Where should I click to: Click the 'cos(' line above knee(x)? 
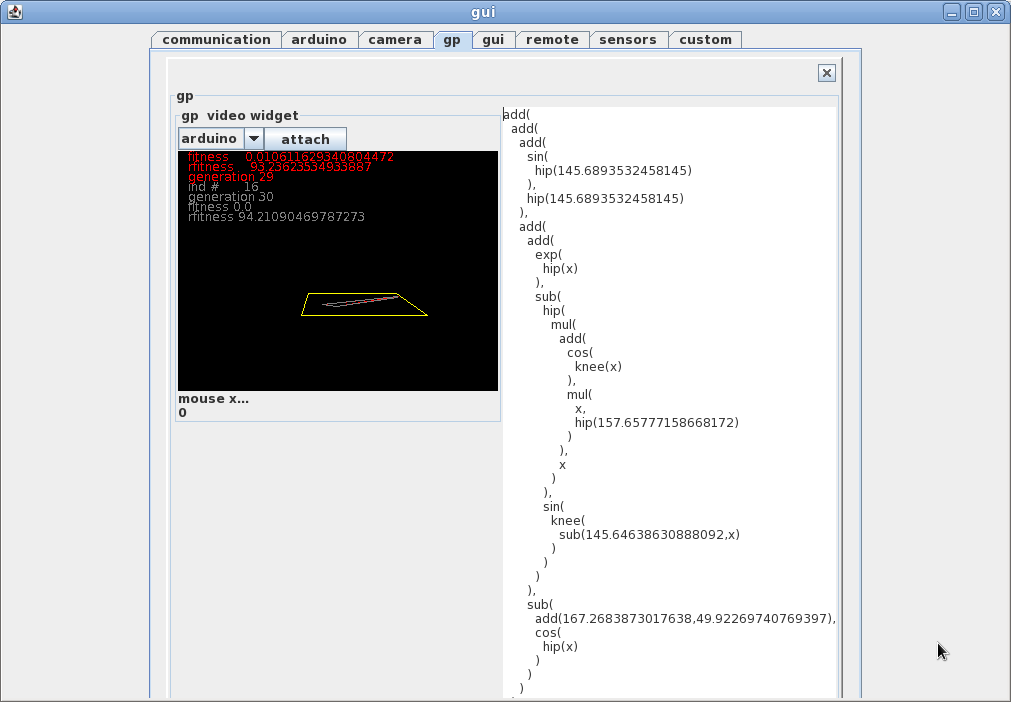580,353
